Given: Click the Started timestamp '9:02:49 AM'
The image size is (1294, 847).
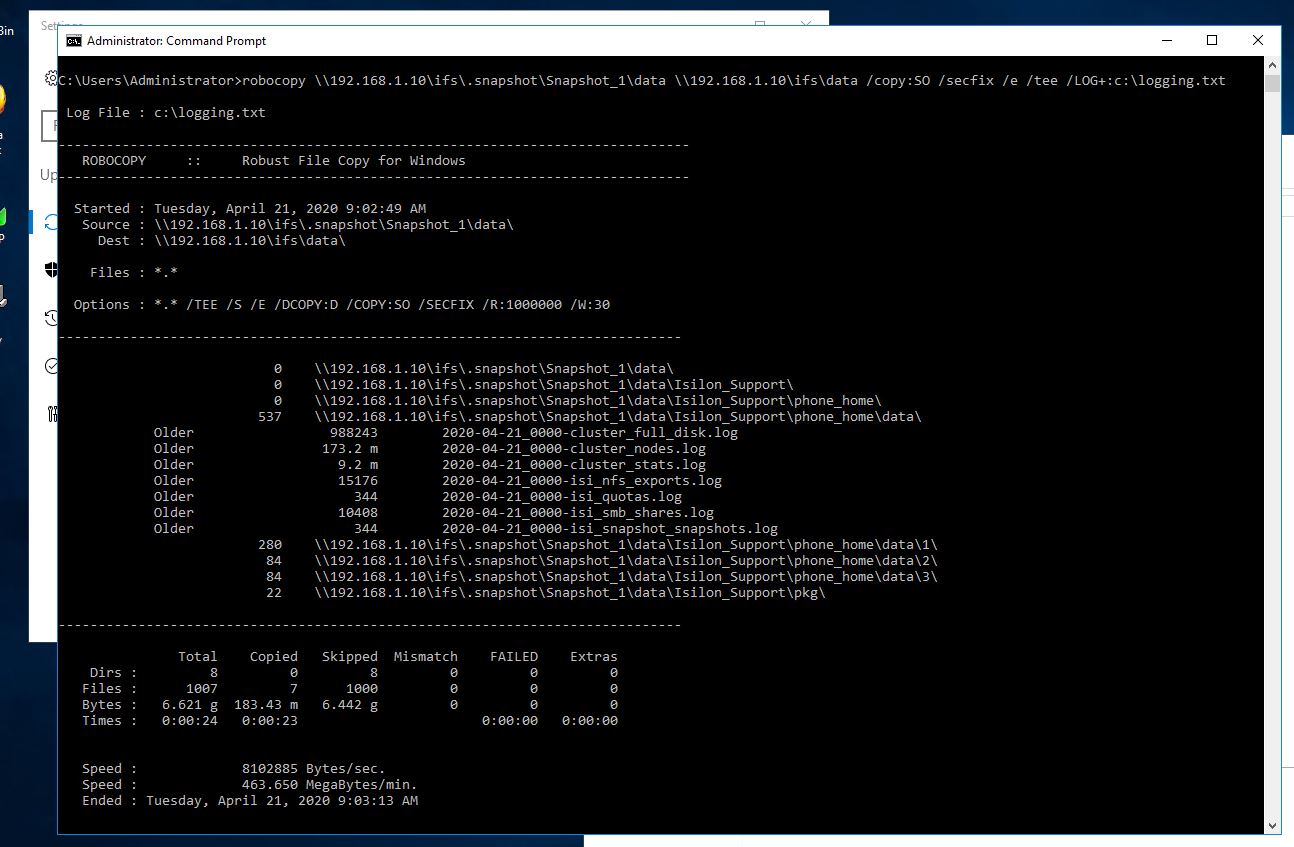Looking at the screenshot, I should pos(382,208).
